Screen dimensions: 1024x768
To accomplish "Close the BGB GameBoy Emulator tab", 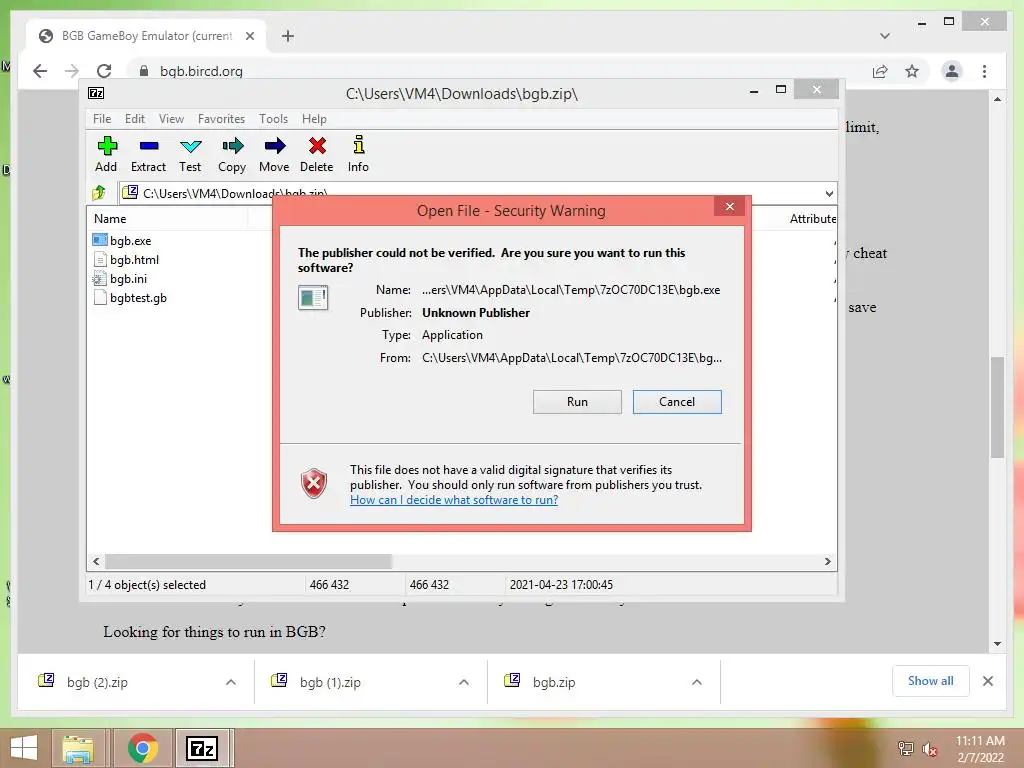I will pyautogui.click(x=250, y=36).
